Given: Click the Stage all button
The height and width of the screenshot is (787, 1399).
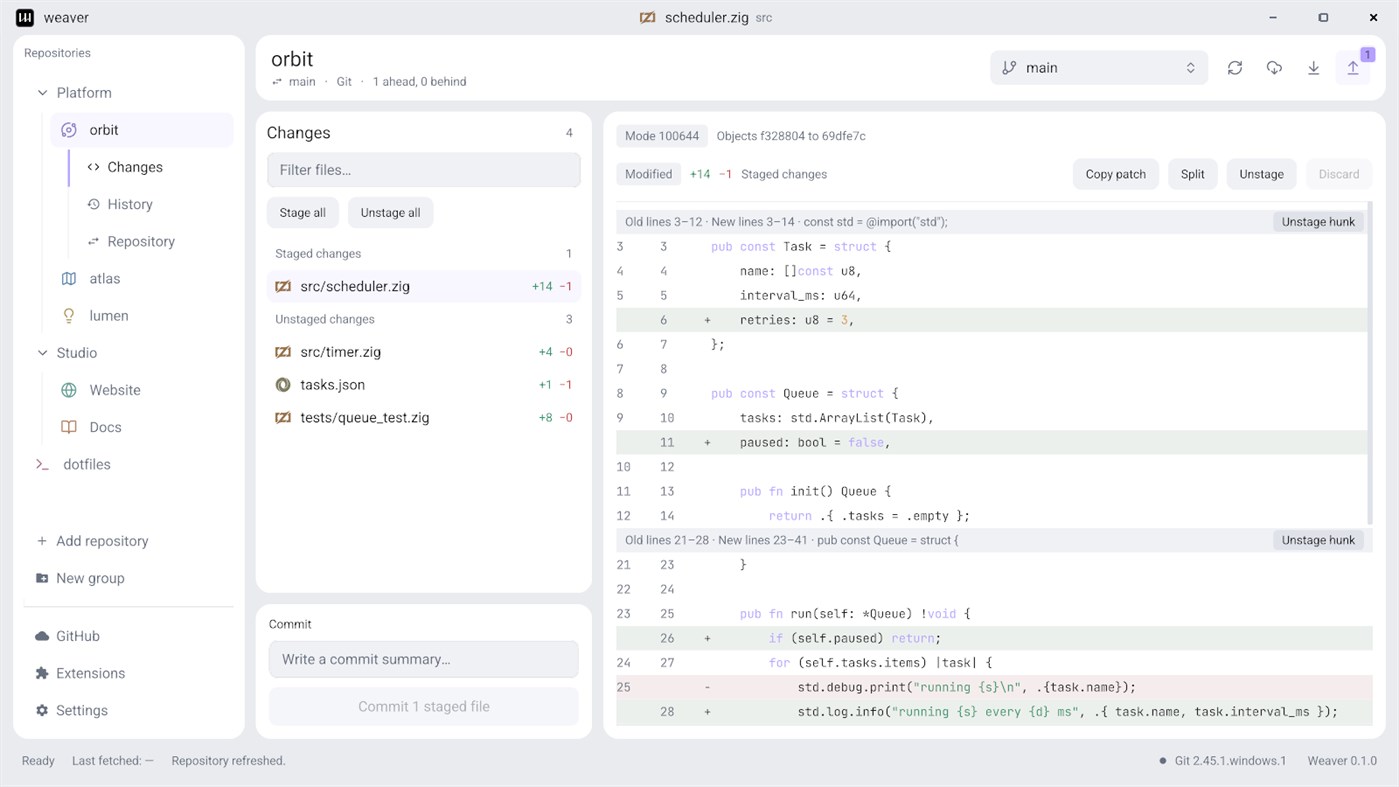Looking at the screenshot, I should click(x=303, y=212).
